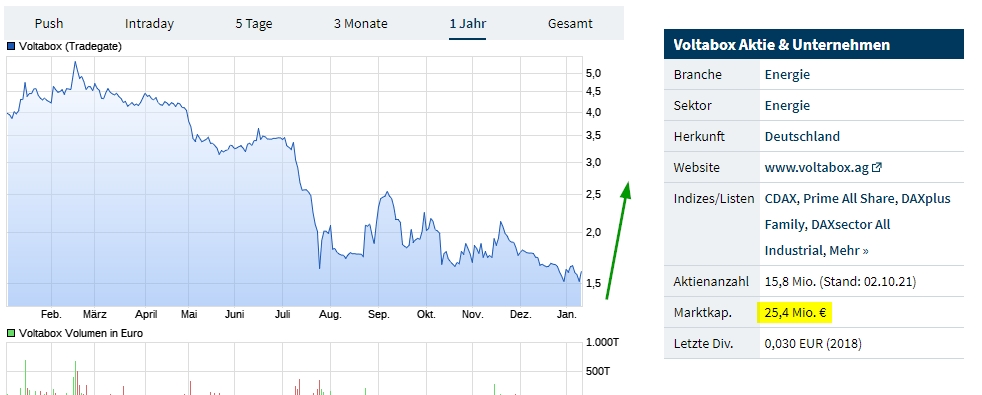
Task: Click the Voltabox Volumen in Euro legend label
Action: tap(81, 334)
